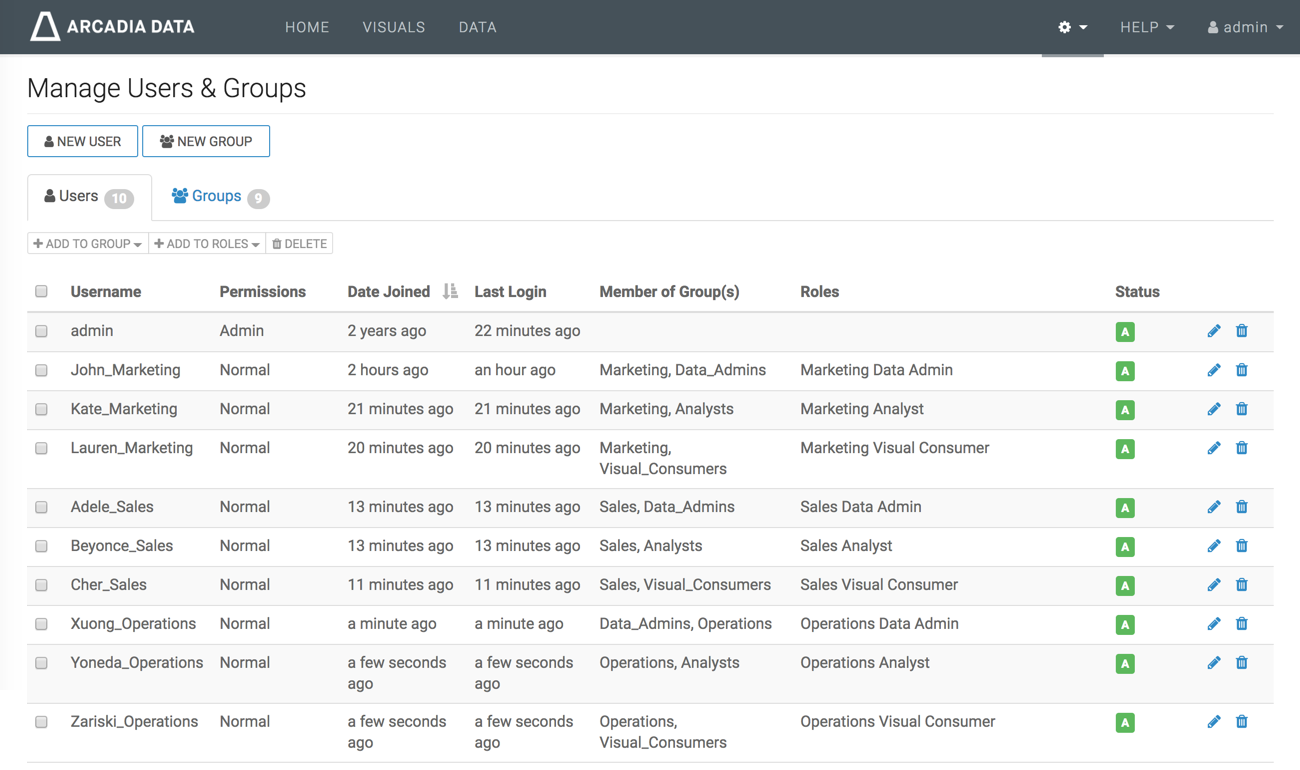Click the Date Joined sort icon

pyautogui.click(x=450, y=292)
